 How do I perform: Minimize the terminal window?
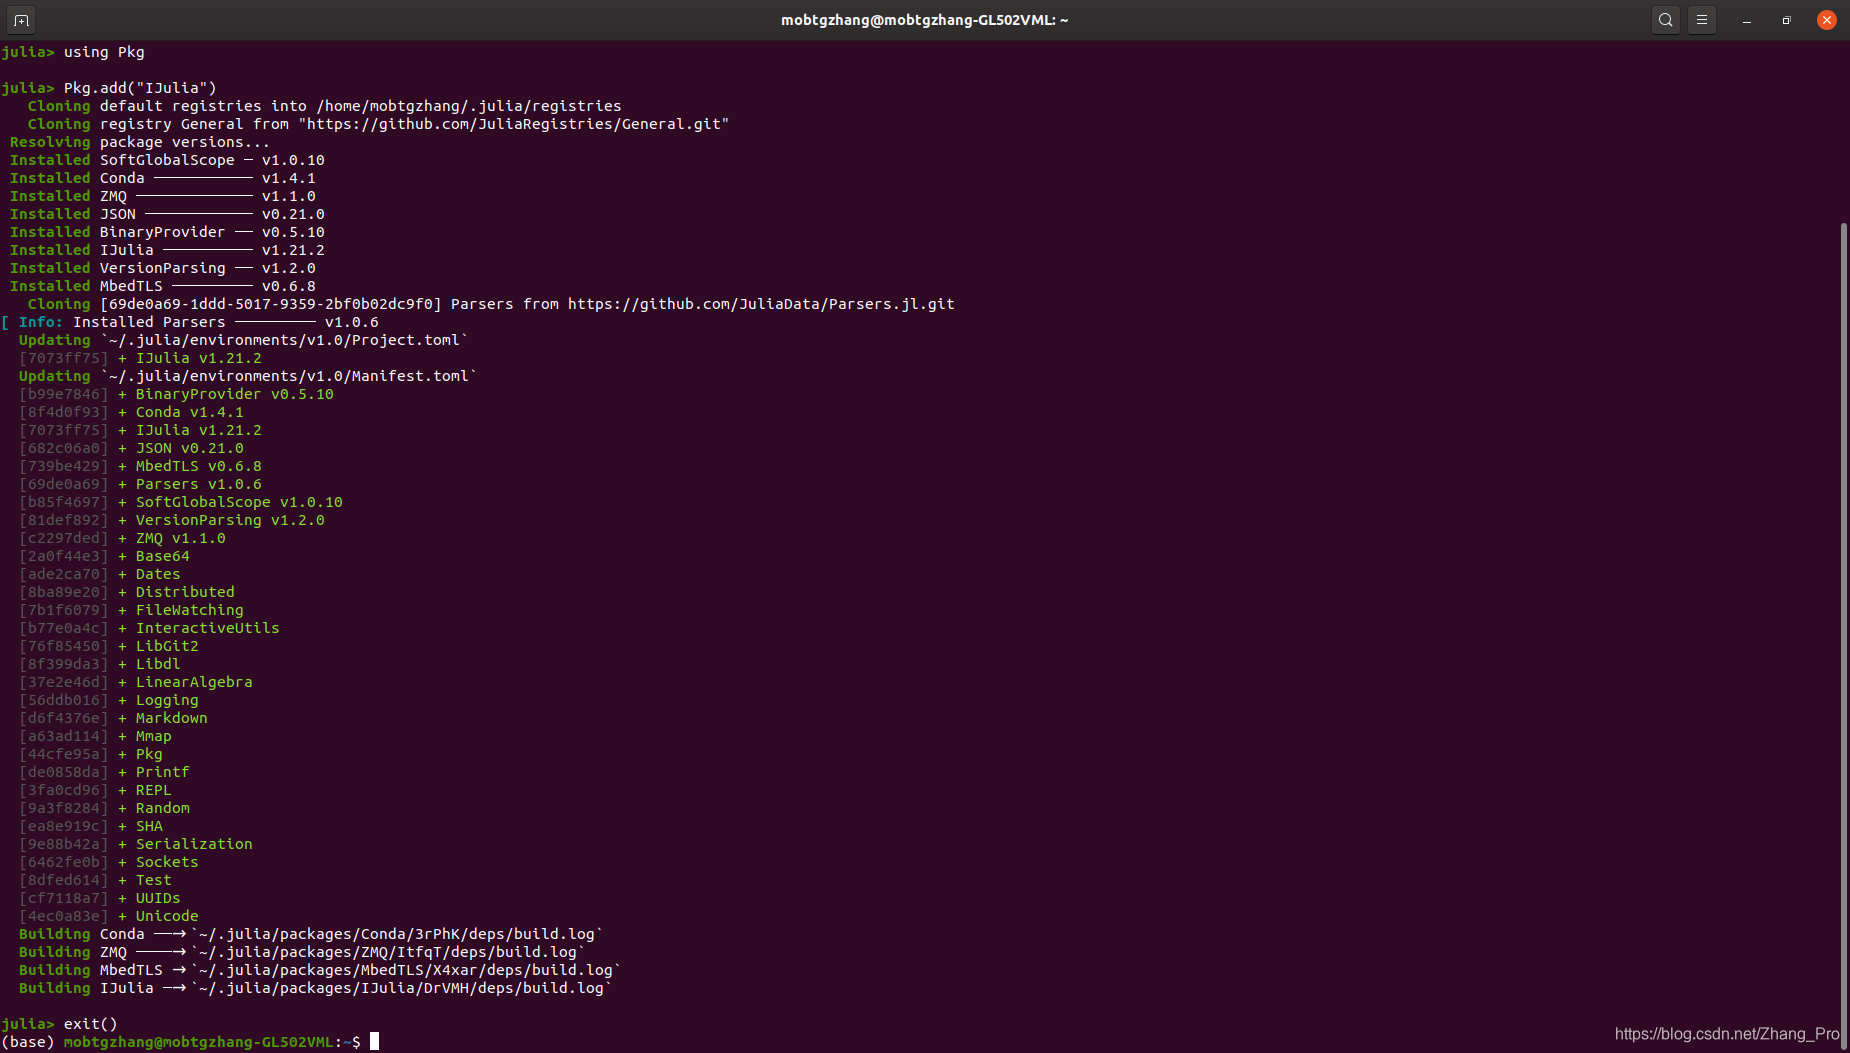click(x=1747, y=20)
